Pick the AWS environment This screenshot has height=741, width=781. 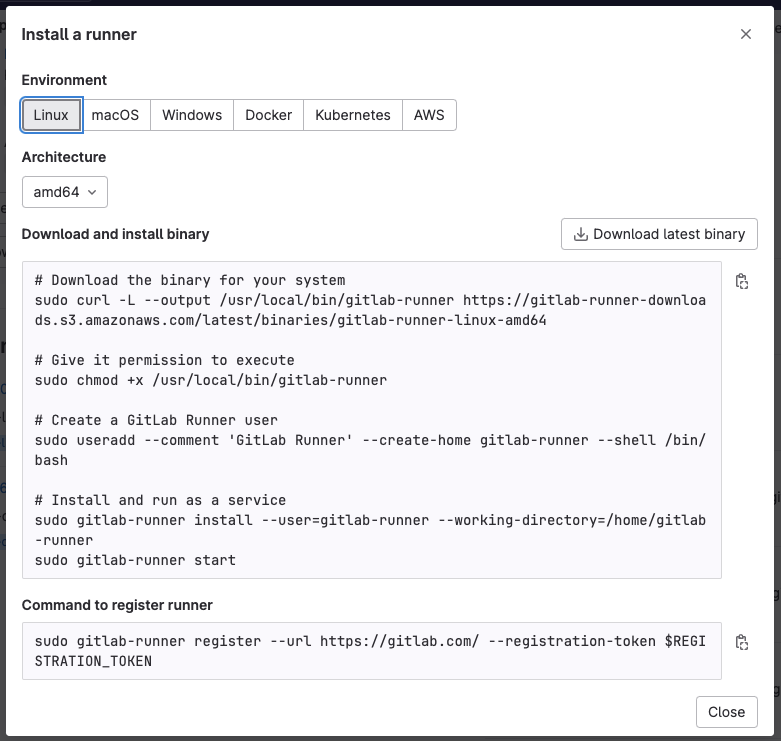[x=429, y=115]
